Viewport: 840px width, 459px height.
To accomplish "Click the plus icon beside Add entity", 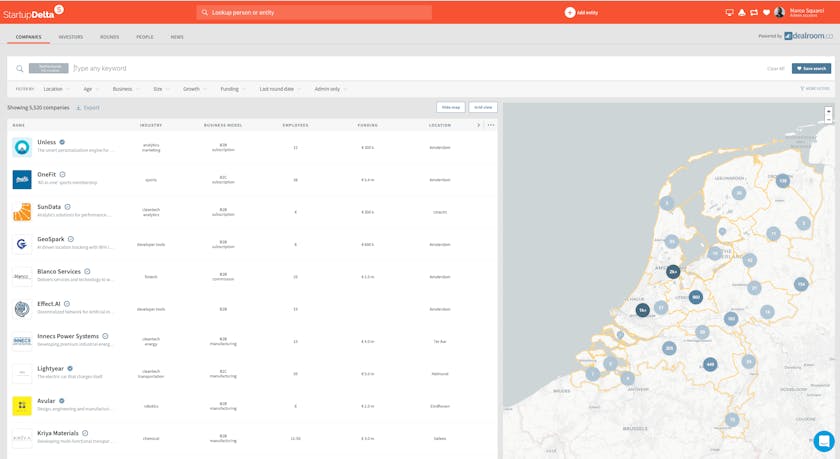I will pos(570,13).
